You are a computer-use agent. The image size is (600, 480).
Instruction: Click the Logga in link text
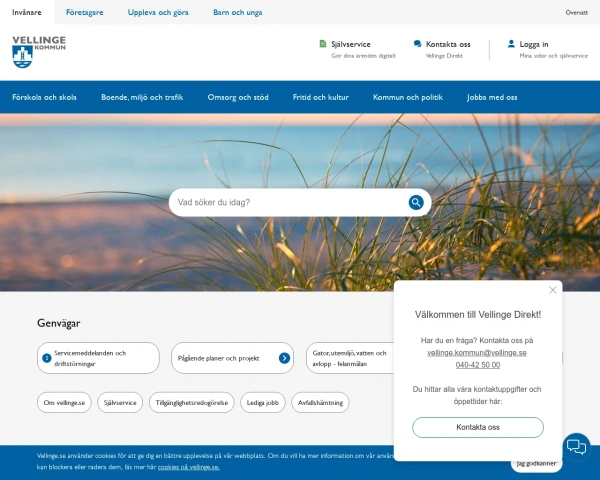(x=534, y=44)
